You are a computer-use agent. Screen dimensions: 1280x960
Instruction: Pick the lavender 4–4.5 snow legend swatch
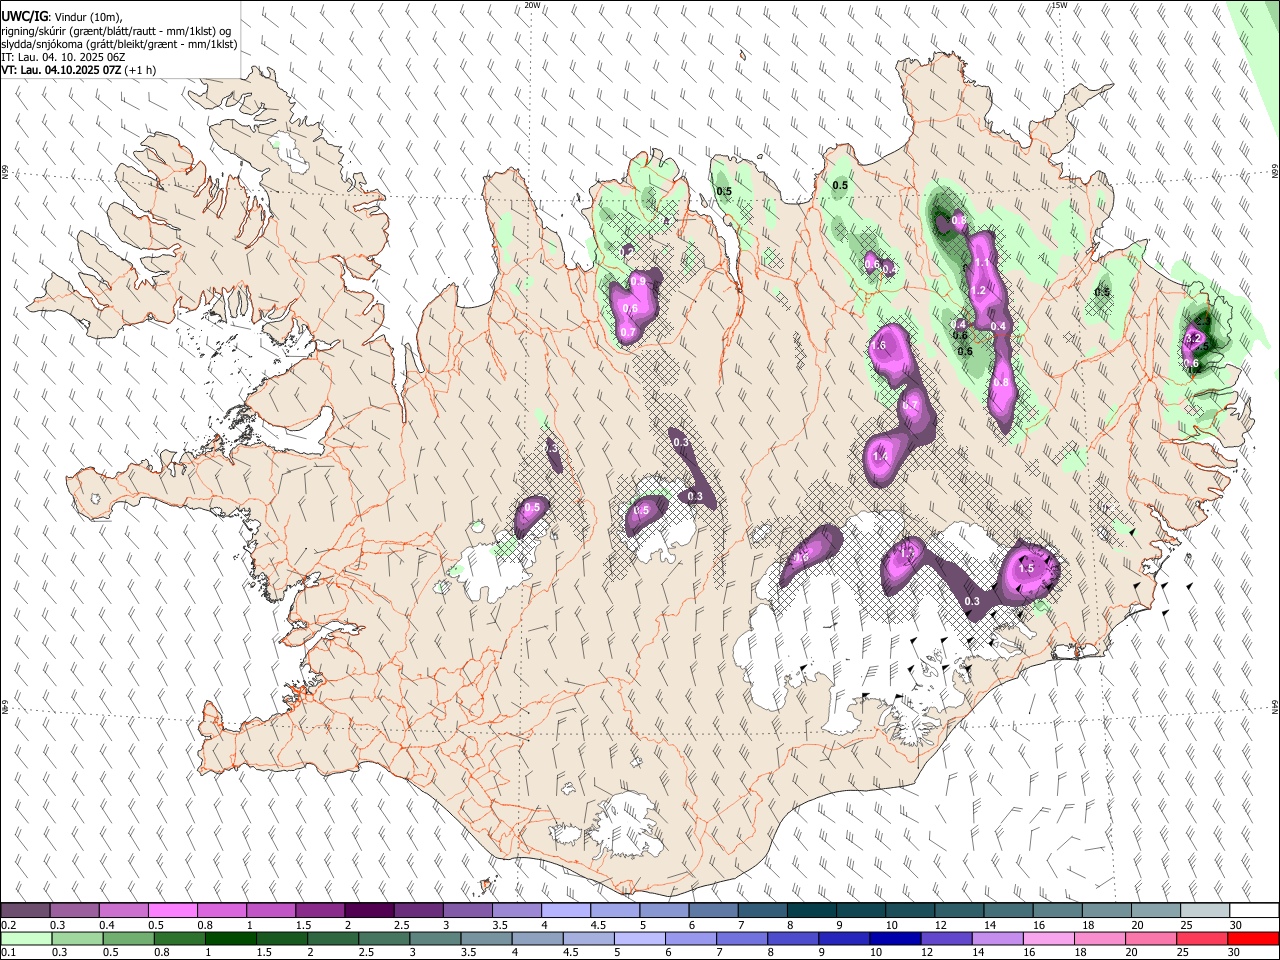[567, 911]
